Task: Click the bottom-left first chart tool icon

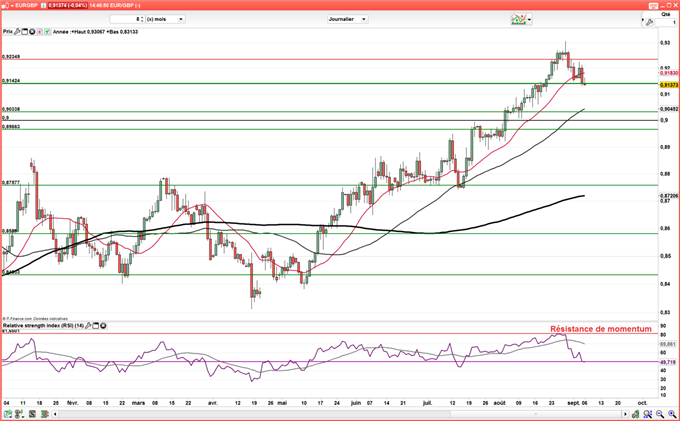Action: (7, 414)
